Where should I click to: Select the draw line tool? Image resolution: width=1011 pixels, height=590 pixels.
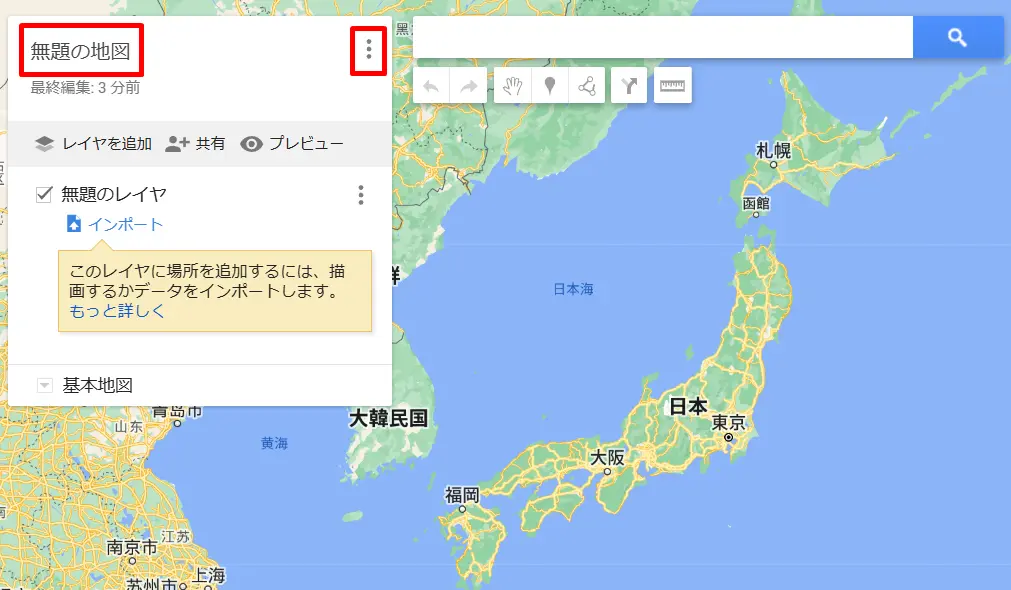click(587, 86)
